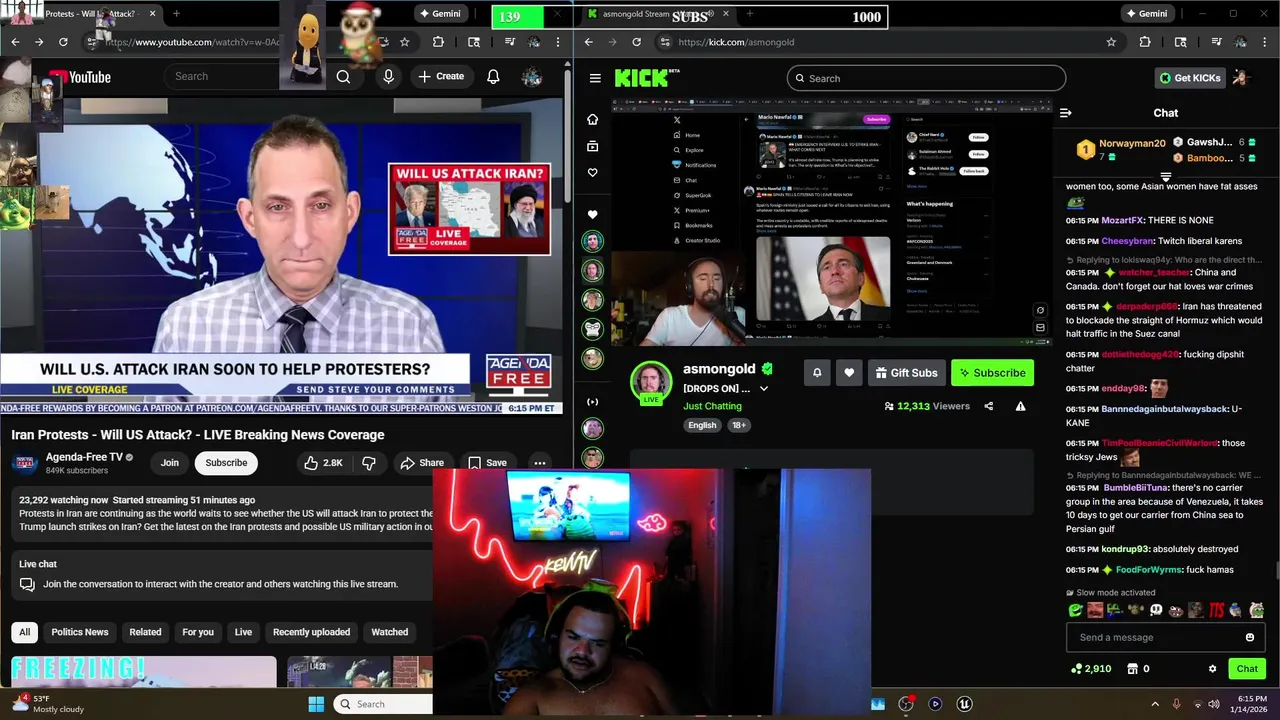Click green Subscribe button on Kick
The image size is (1280, 720).
992,373
